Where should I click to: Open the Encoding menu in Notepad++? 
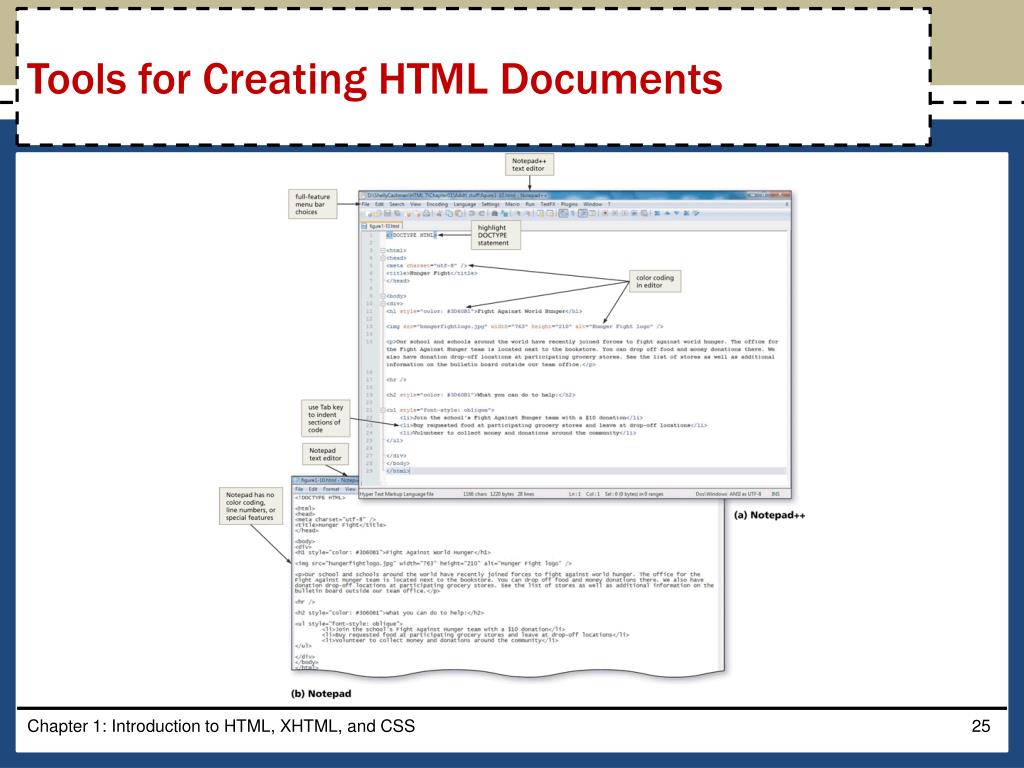point(438,204)
